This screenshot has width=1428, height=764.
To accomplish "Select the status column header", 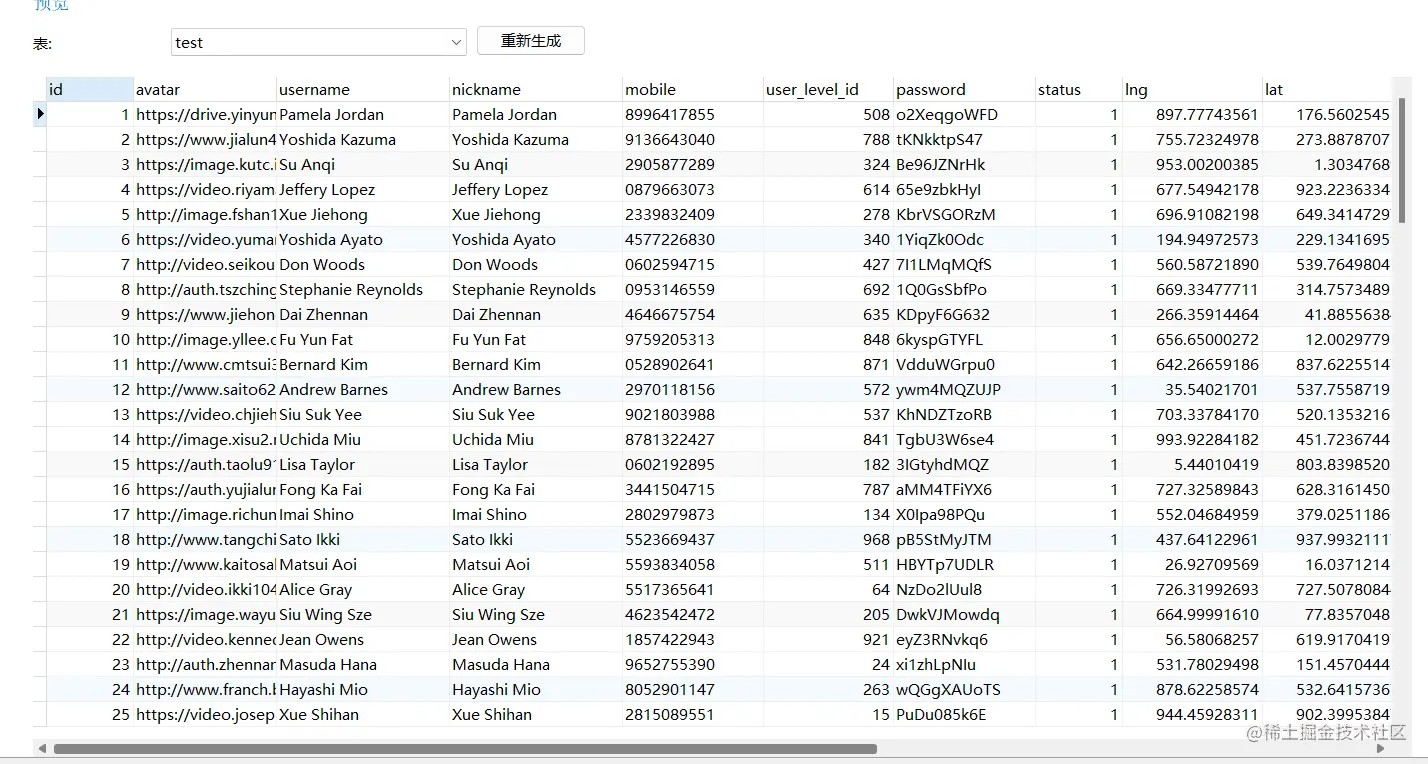I will coord(1078,89).
